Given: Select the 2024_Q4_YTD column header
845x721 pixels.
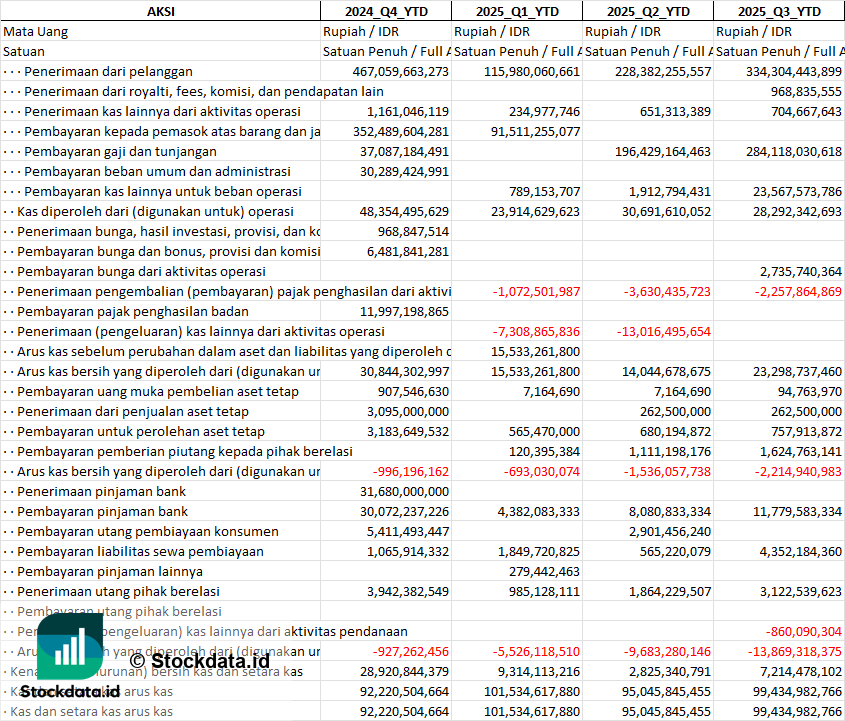Looking at the screenshot, I should pos(385,11).
